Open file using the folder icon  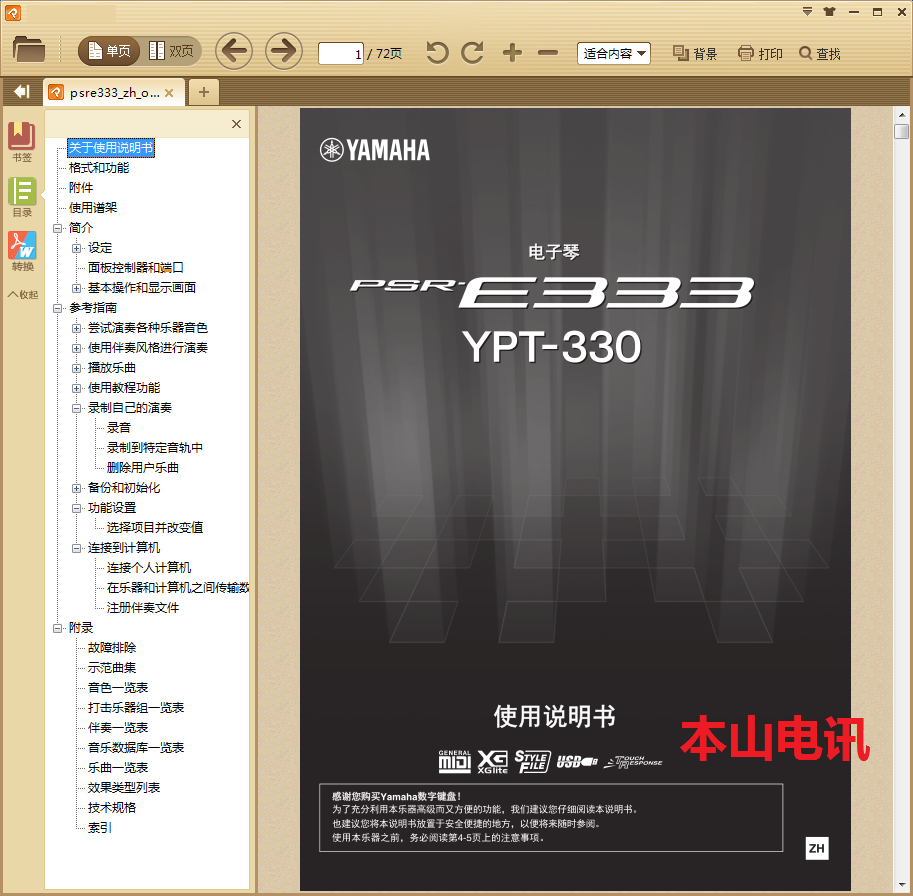(x=29, y=51)
